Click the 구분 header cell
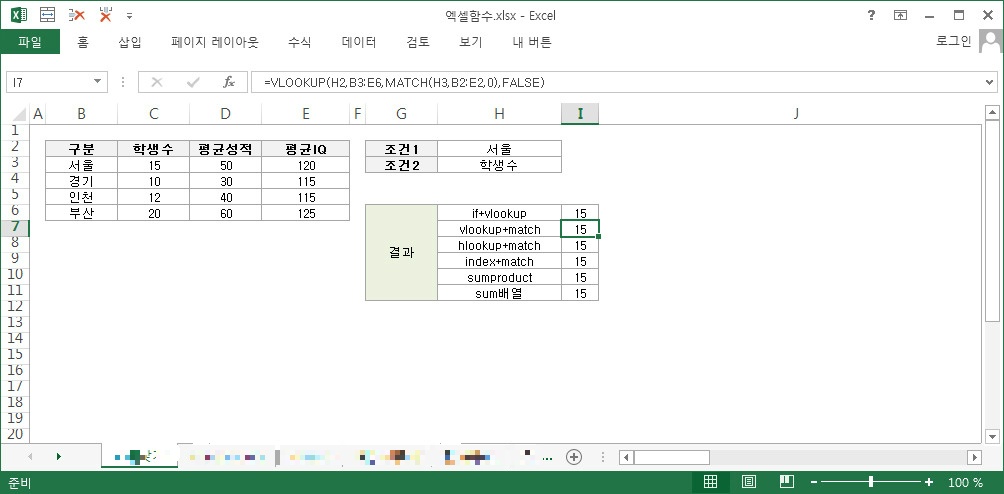 (81, 149)
